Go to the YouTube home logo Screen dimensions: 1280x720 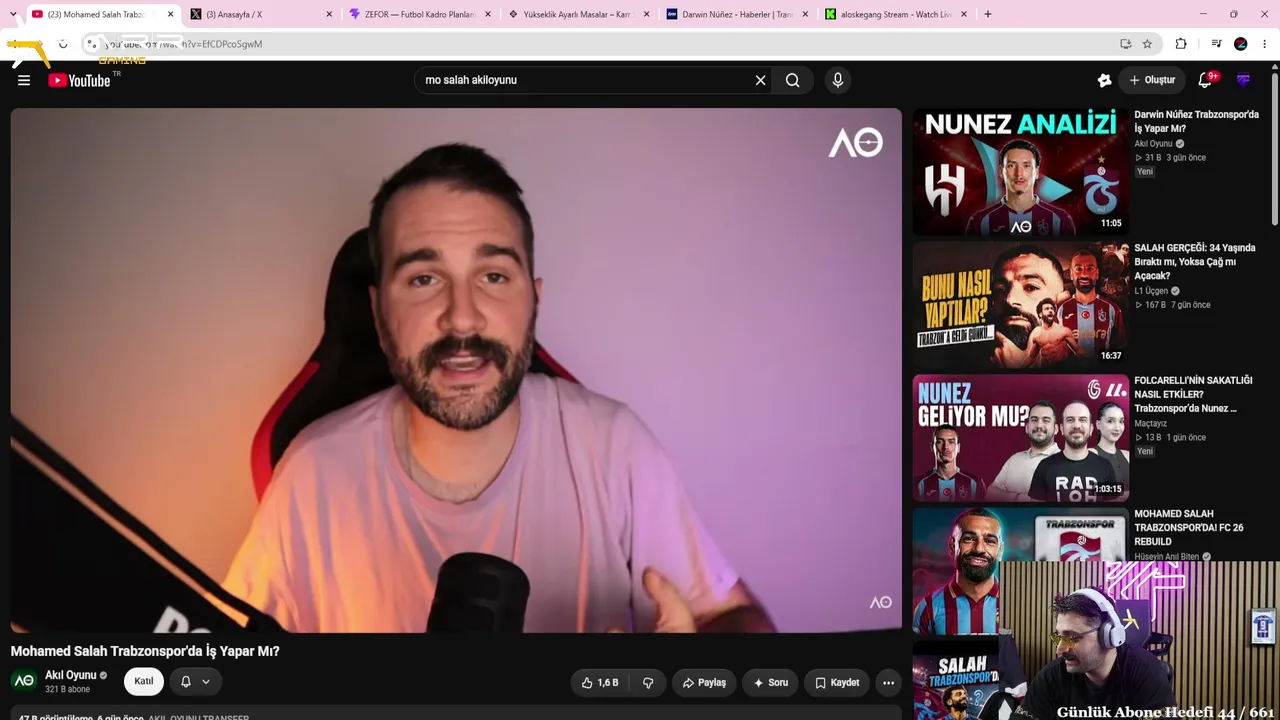click(x=79, y=80)
